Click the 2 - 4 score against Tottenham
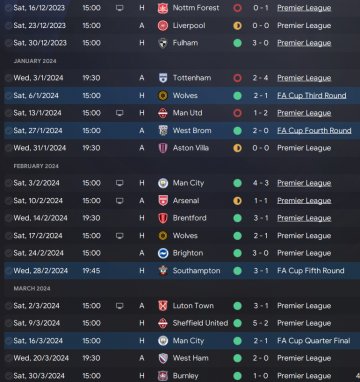360x382 pixels. pyautogui.click(x=260, y=78)
